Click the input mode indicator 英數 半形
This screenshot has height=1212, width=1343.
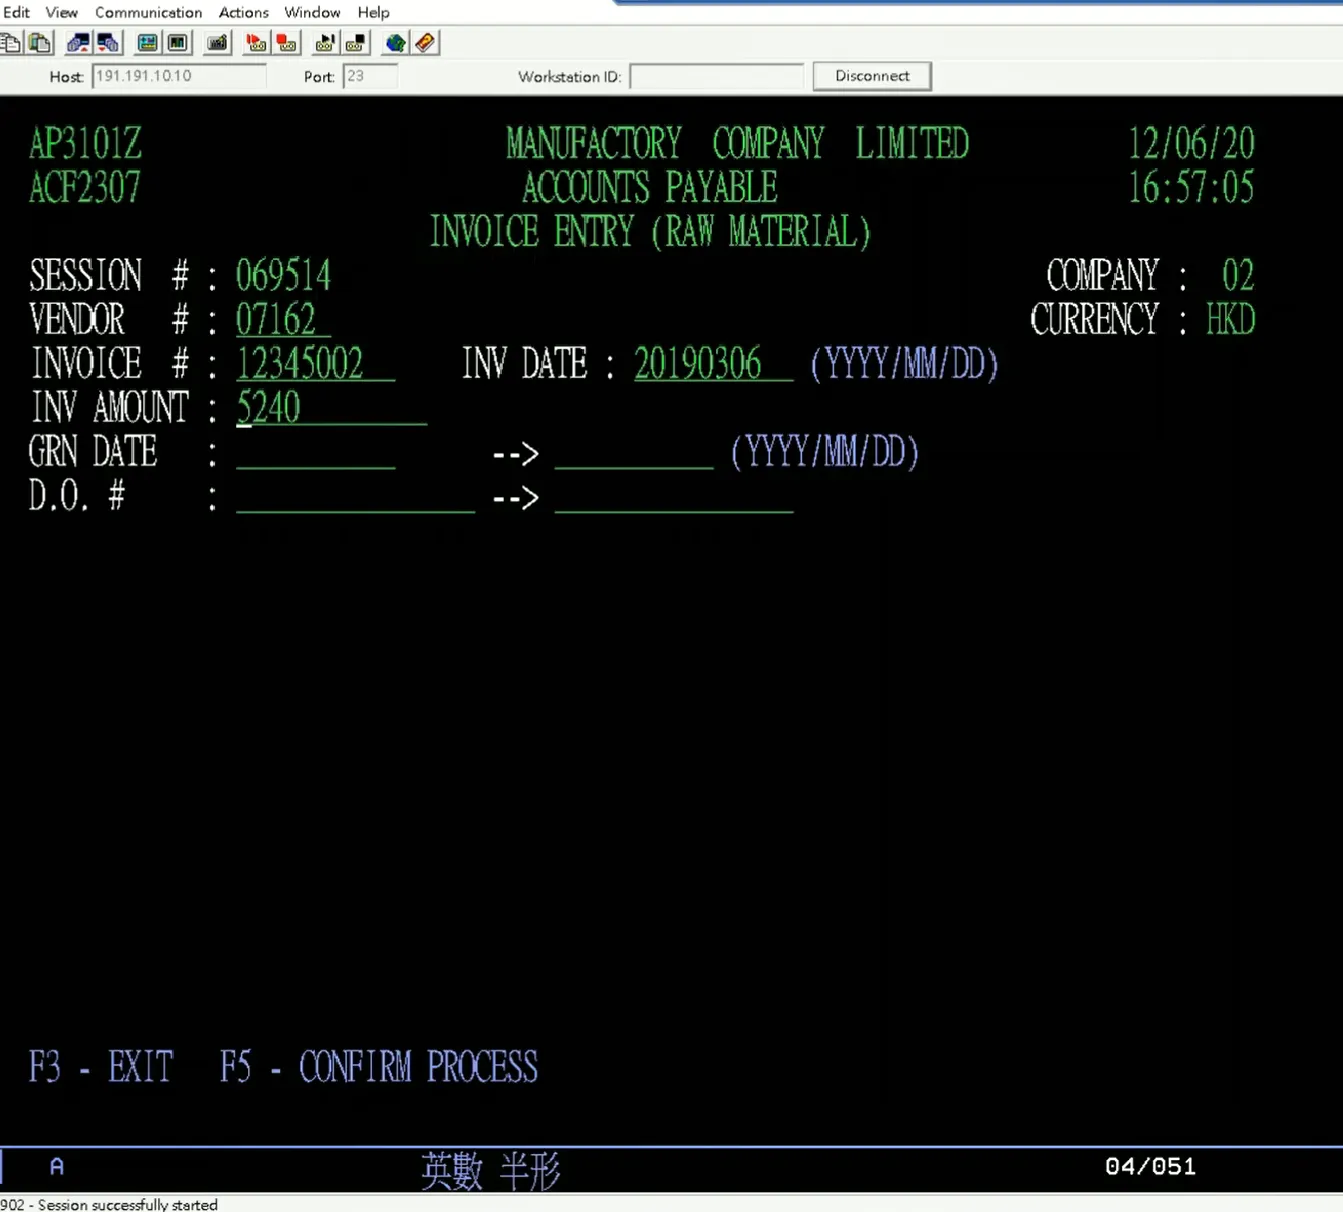click(490, 1170)
